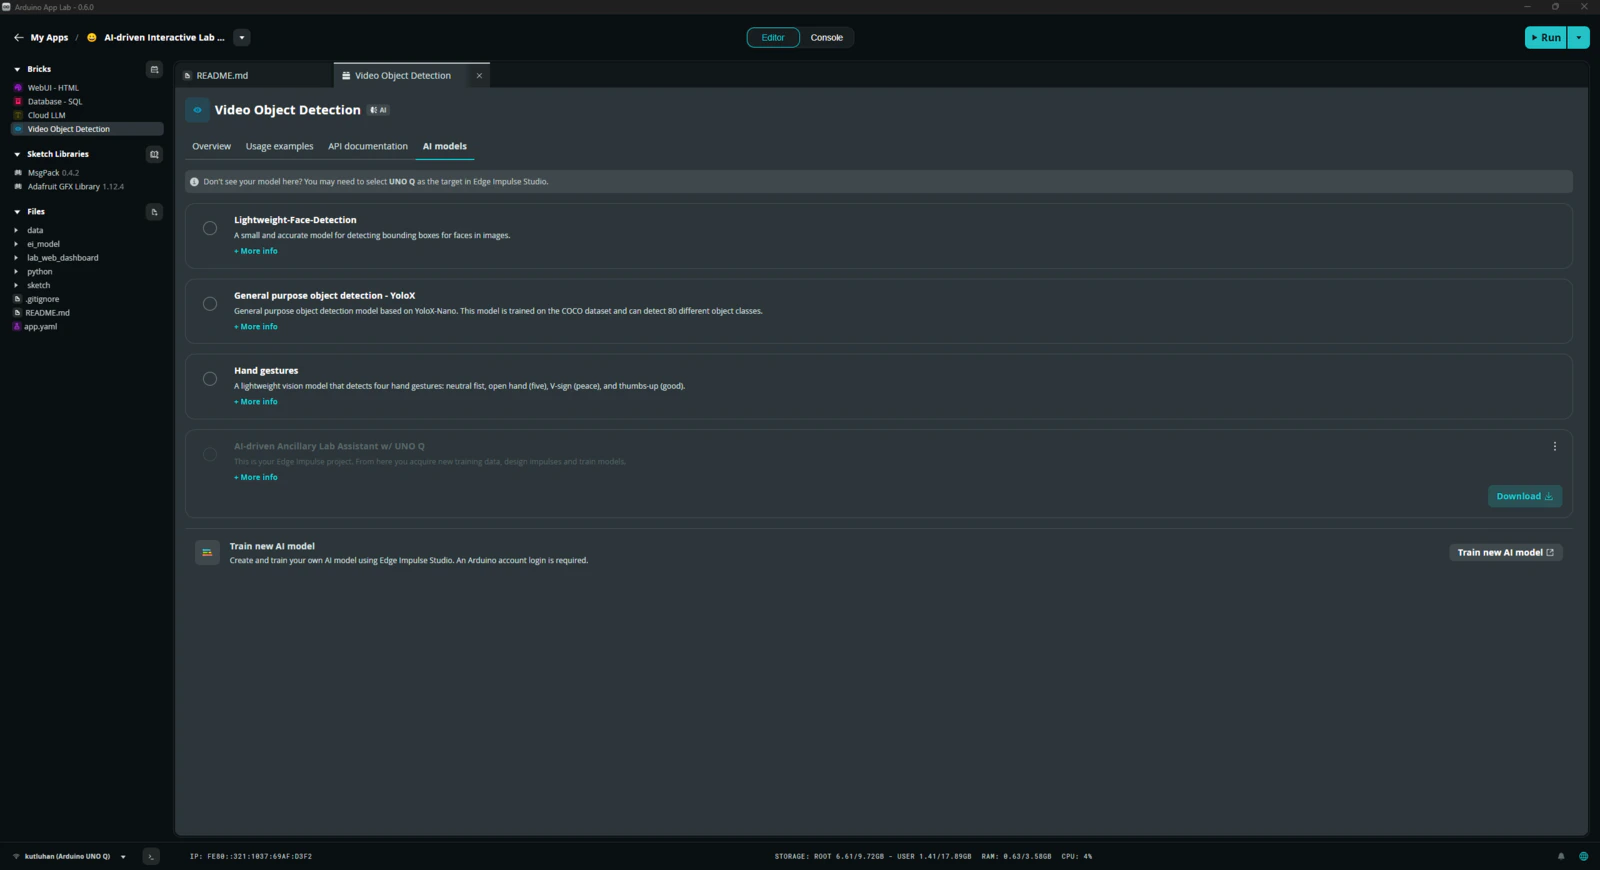Screen dimensions: 1600x870
Task: Open notifications bell in status bar
Action: pos(1561,857)
